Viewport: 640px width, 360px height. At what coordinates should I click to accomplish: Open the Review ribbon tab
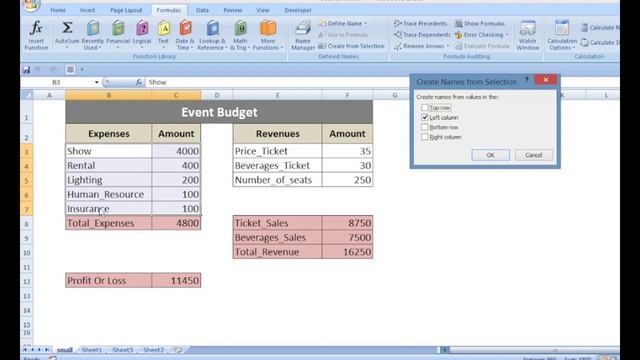tap(233, 10)
